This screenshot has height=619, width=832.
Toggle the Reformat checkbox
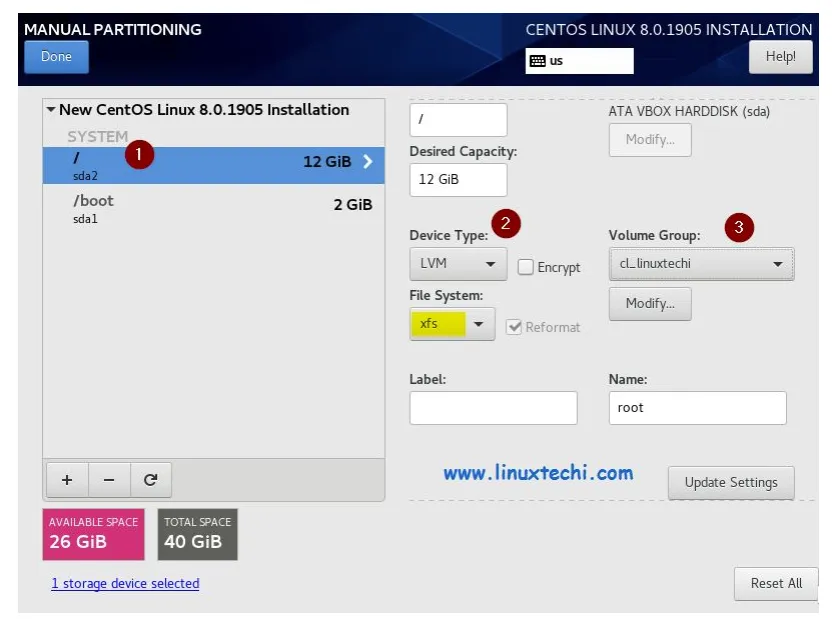click(x=514, y=327)
